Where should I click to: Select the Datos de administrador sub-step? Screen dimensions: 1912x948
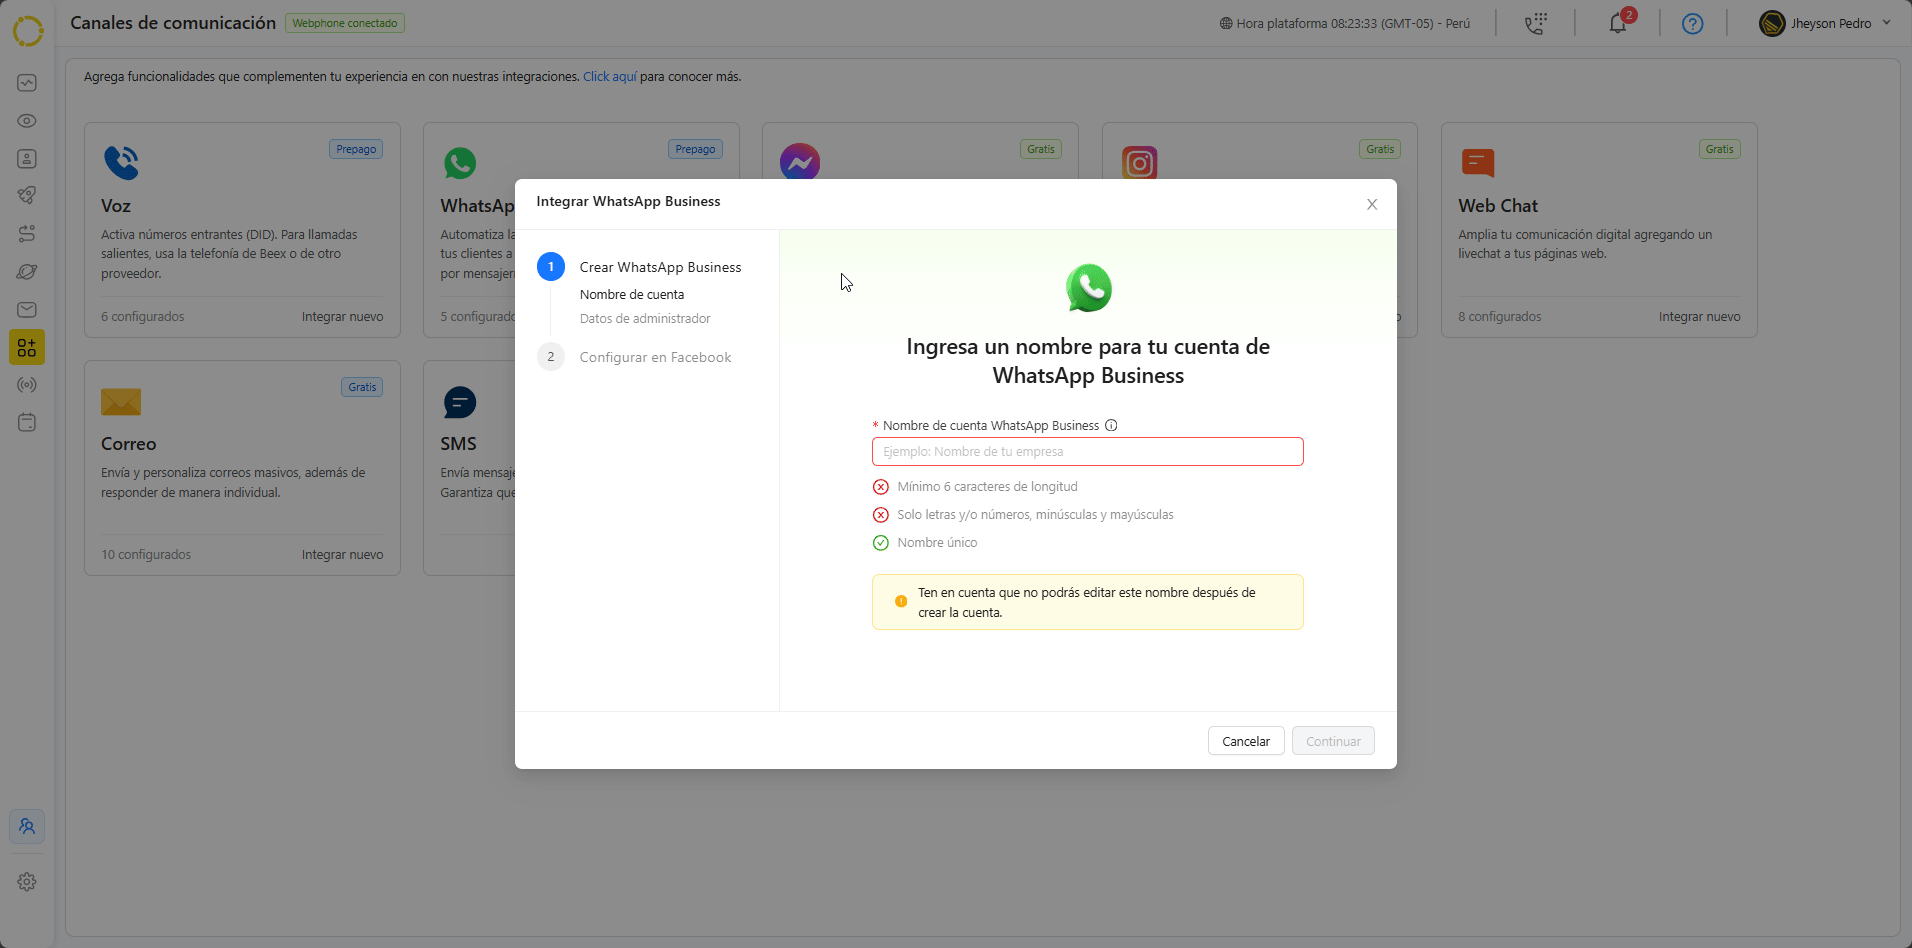tap(645, 319)
